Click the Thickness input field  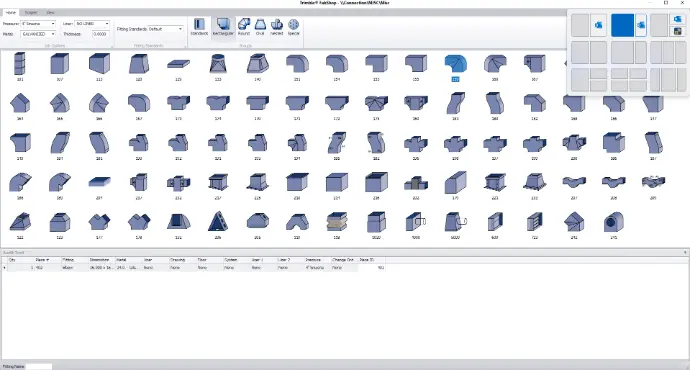100,34
